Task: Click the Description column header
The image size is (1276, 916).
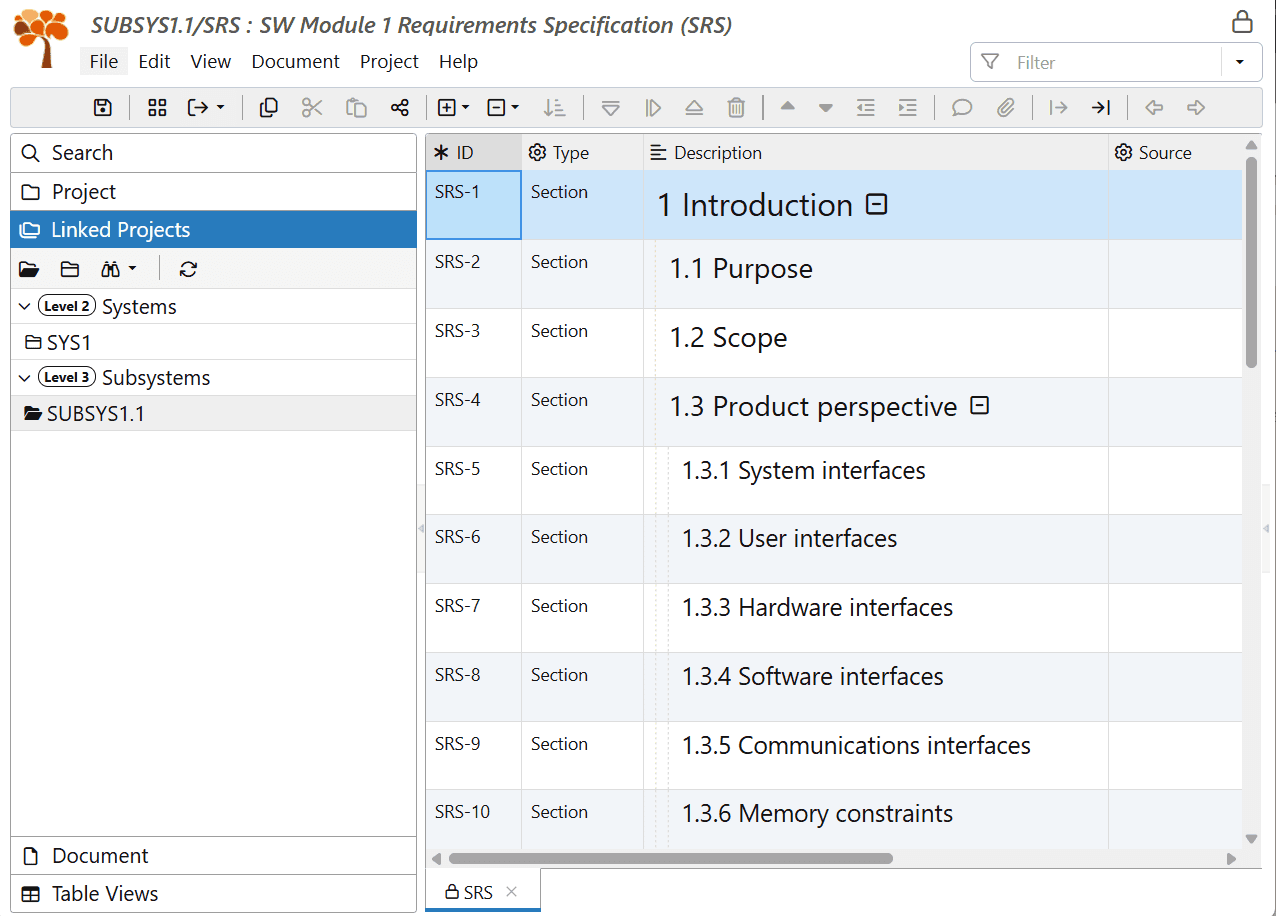Action: pos(876,153)
